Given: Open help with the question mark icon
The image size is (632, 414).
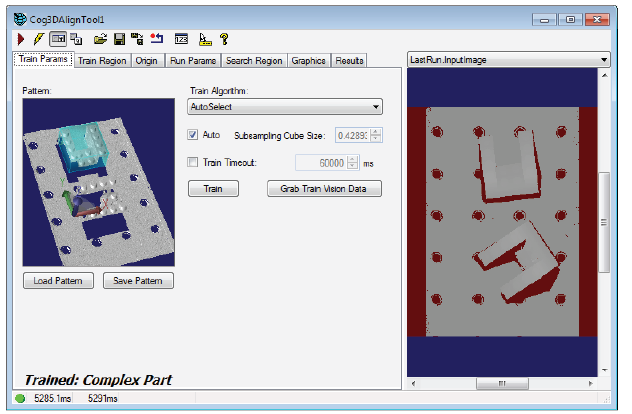Looking at the screenshot, I should pos(225,39).
